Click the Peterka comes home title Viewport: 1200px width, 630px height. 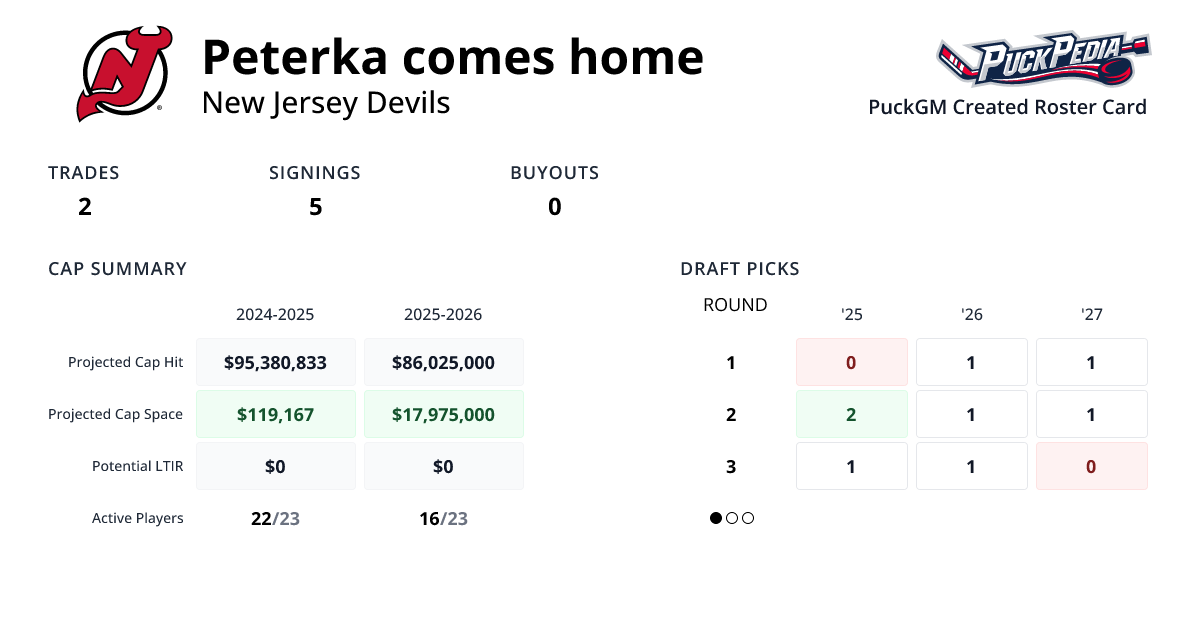(x=452, y=57)
